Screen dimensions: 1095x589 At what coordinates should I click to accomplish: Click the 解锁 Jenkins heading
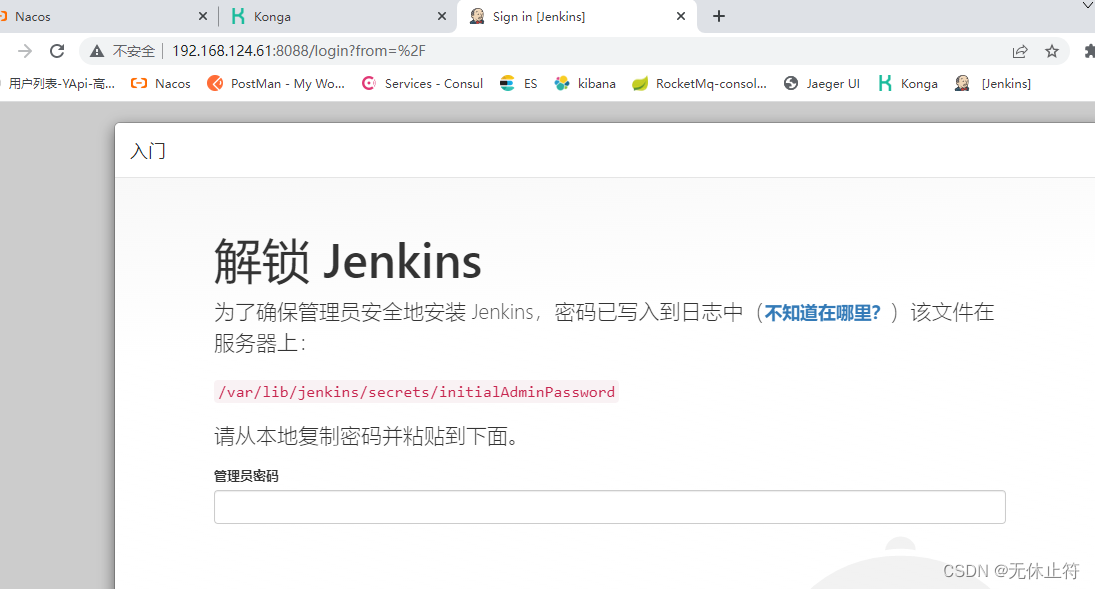[348, 262]
